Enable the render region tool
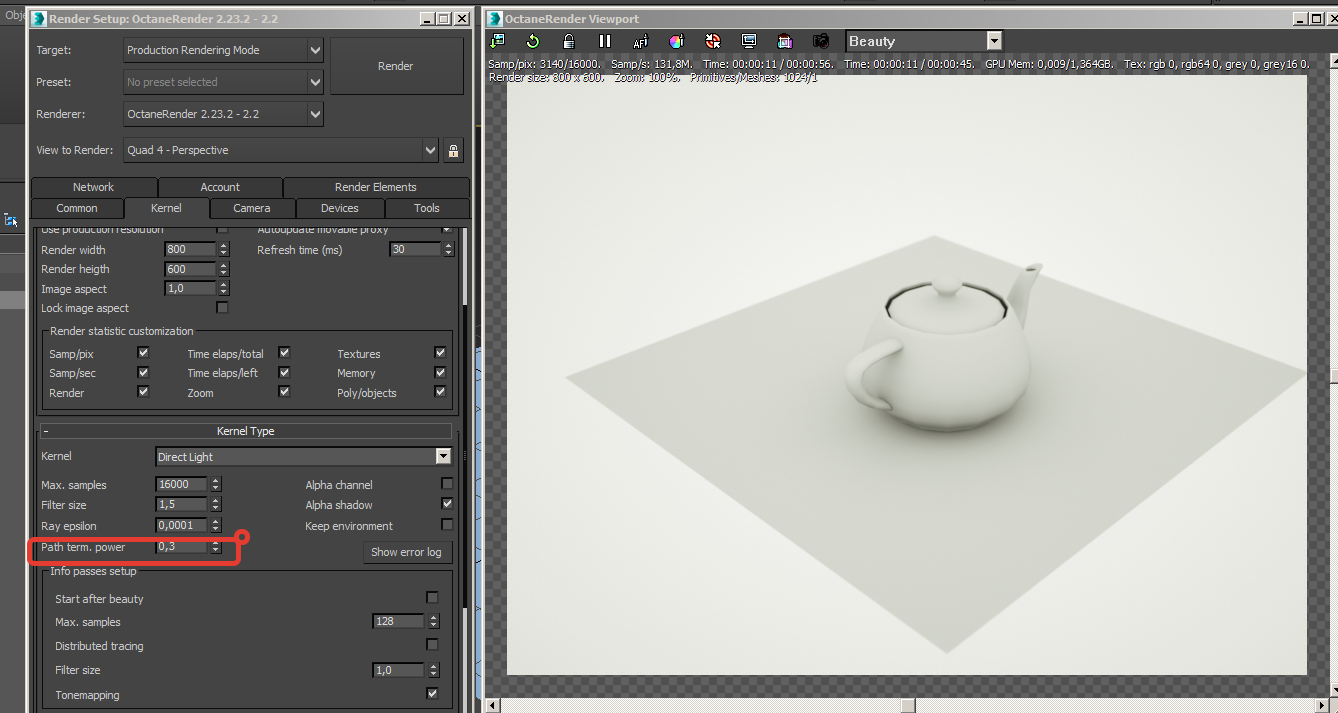1338x713 pixels. [x=785, y=41]
